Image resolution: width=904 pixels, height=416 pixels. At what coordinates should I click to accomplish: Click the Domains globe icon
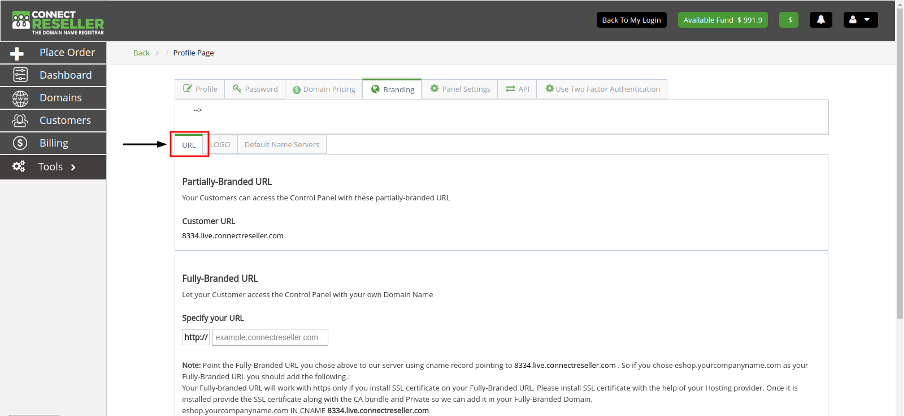point(20,98)
